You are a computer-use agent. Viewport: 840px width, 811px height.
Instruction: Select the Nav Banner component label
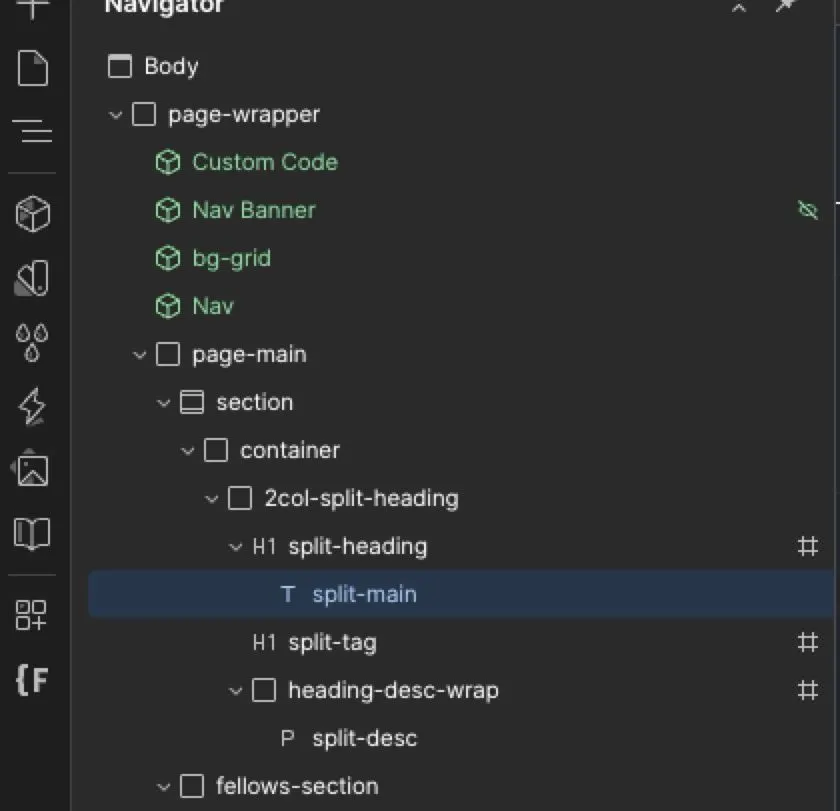coord(254,210)
